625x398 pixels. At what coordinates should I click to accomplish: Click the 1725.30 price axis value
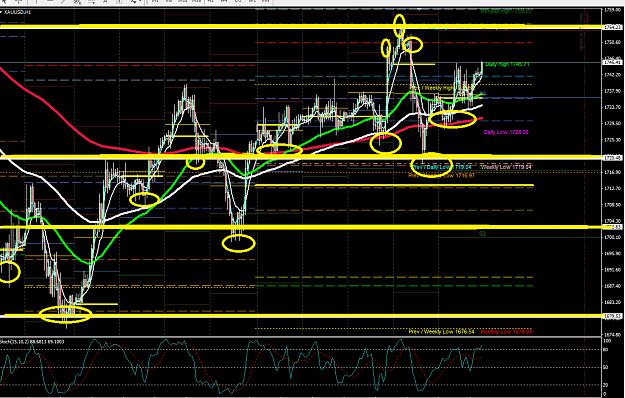pyautogui.click(x=613, y=140)
